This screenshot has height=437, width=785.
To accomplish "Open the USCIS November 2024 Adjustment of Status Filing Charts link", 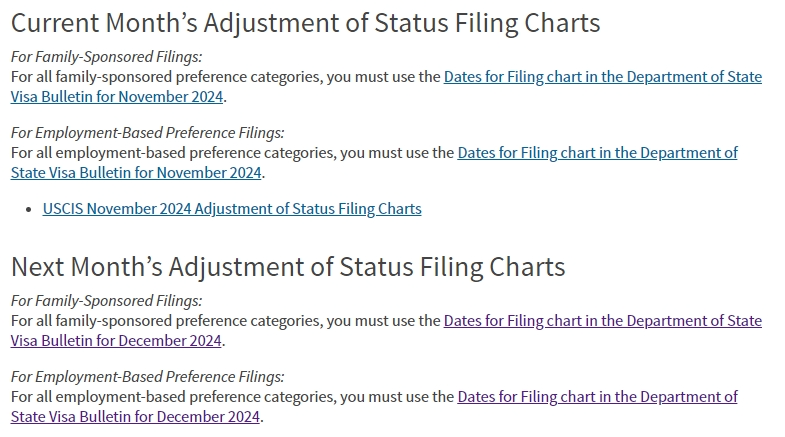I will pyautogui.click(x=232, y=209).
